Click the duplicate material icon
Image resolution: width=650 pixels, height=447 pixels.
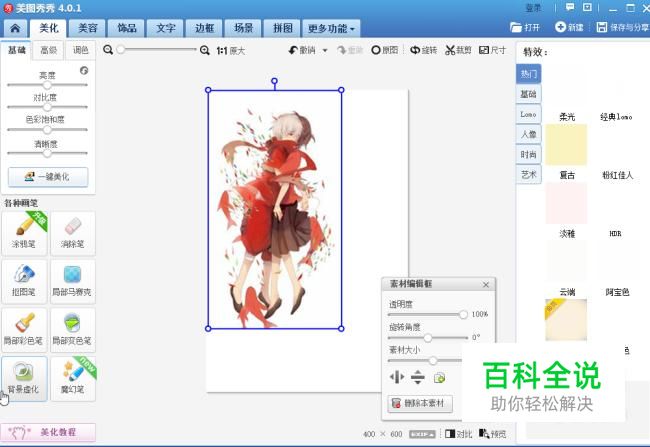[x=439, y=378]
